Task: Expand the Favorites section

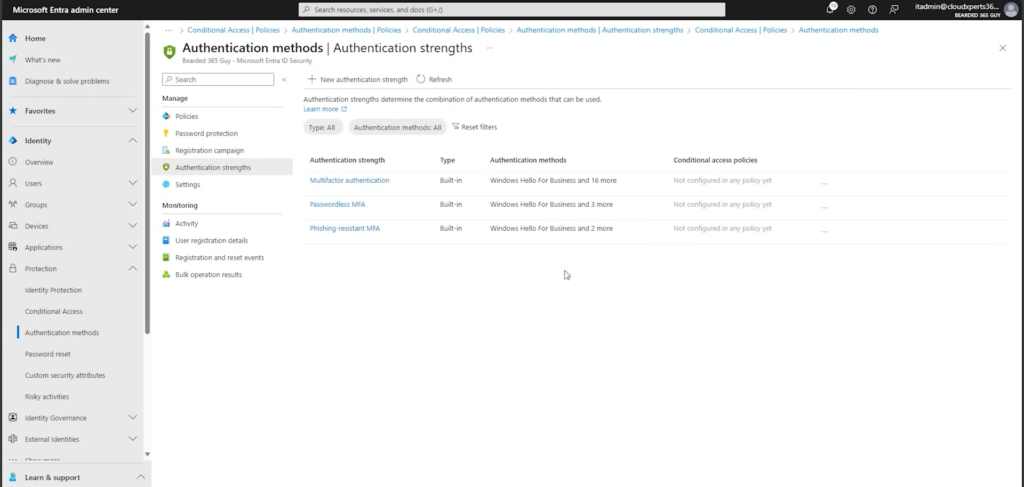Action: coord(133,111)
